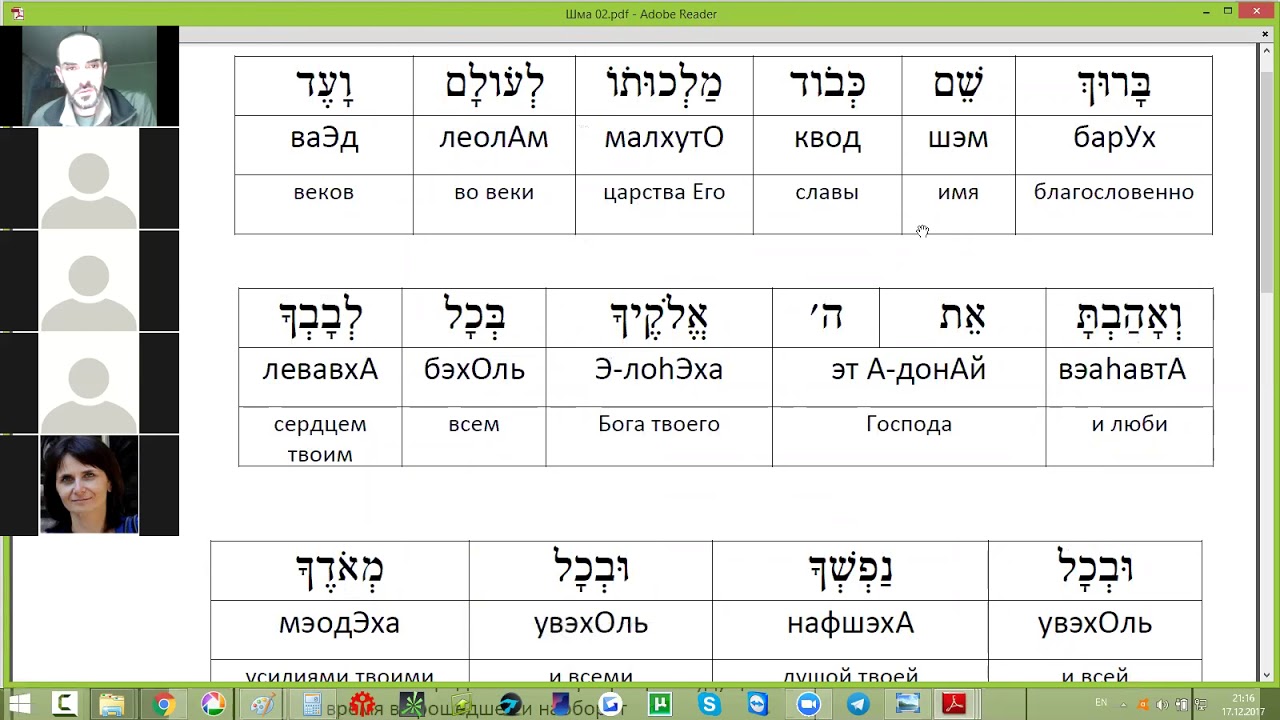Click the transliteration 'бэхОль'
The image size is (1280, 720).
click(x=474, y=369)
